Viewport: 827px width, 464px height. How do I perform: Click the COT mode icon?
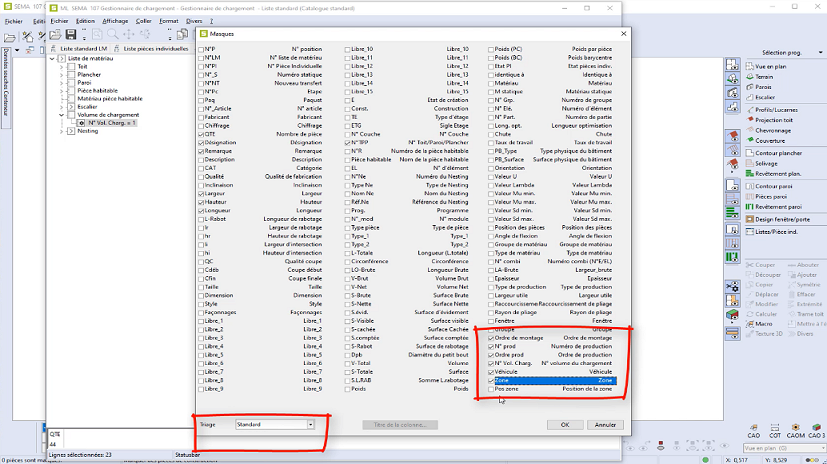tap(775, 434)
